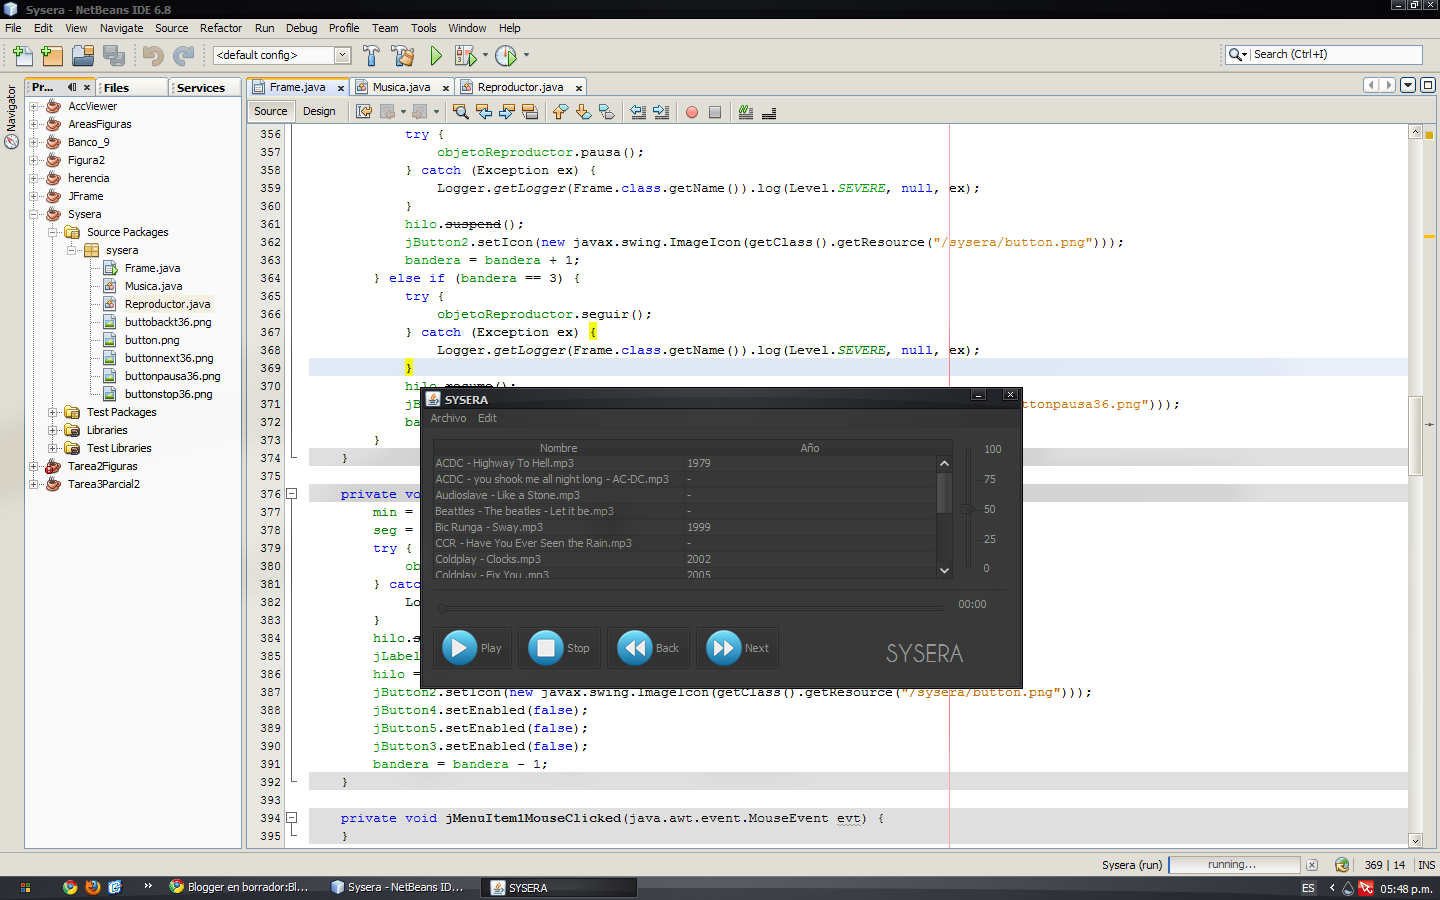
Task: Click the Search (Ctrl+I) input field
Action: tap(1336, 55)
